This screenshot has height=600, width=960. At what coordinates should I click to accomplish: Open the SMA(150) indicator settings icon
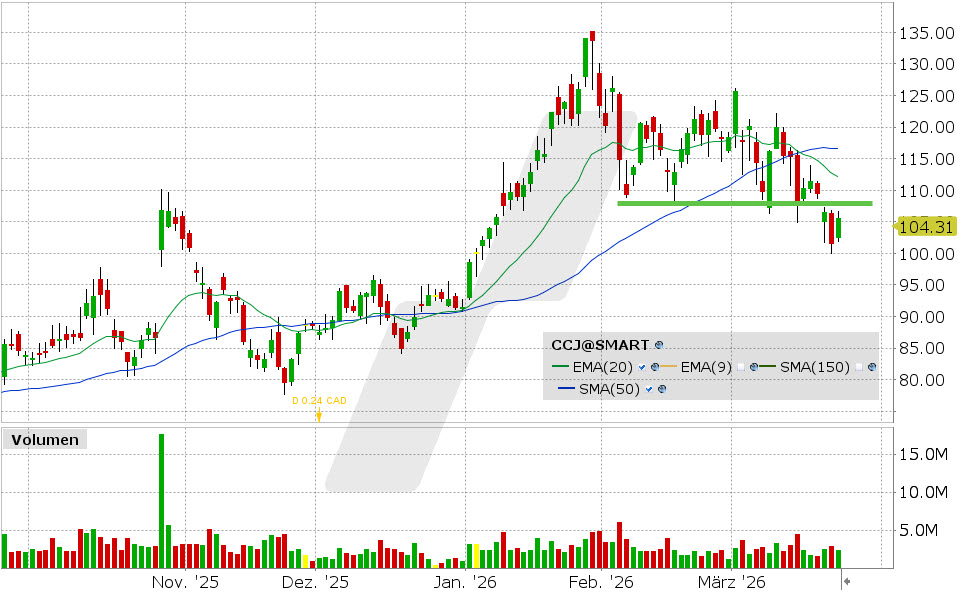[x=872, y=366]
